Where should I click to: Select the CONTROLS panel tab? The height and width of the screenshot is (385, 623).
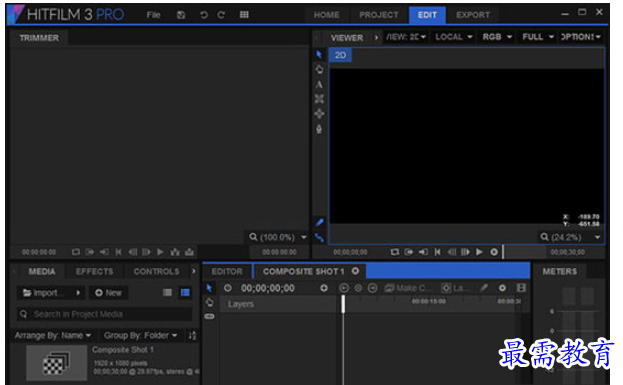coord(156,272)
